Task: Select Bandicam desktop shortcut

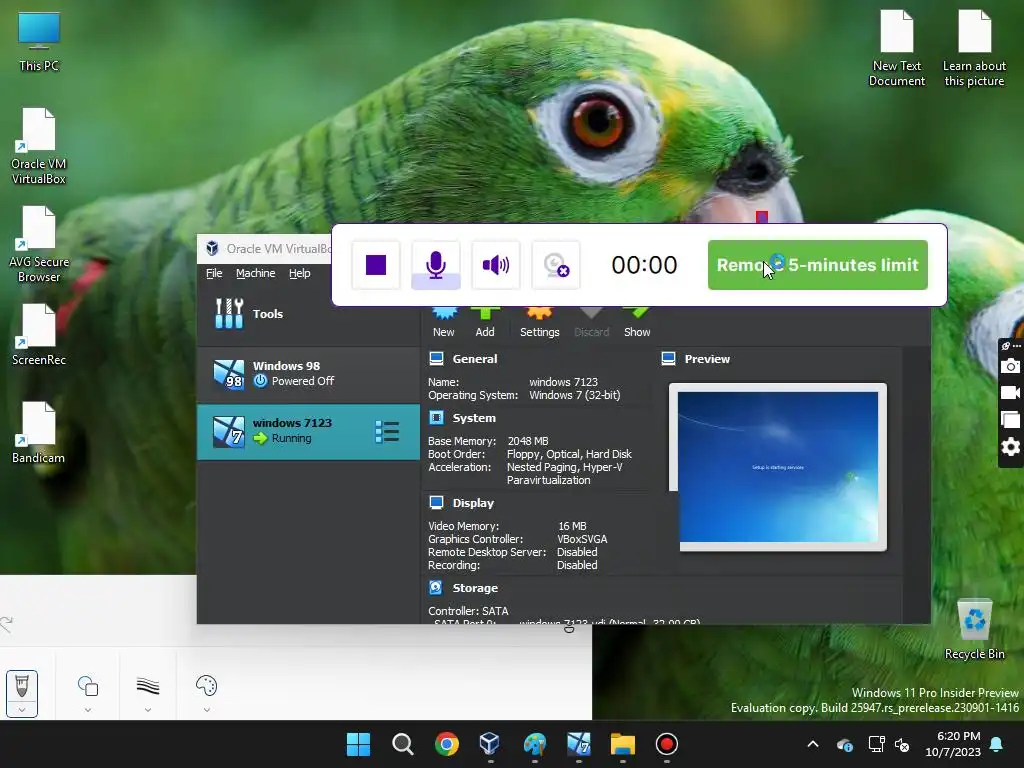Action: [39, 433]
